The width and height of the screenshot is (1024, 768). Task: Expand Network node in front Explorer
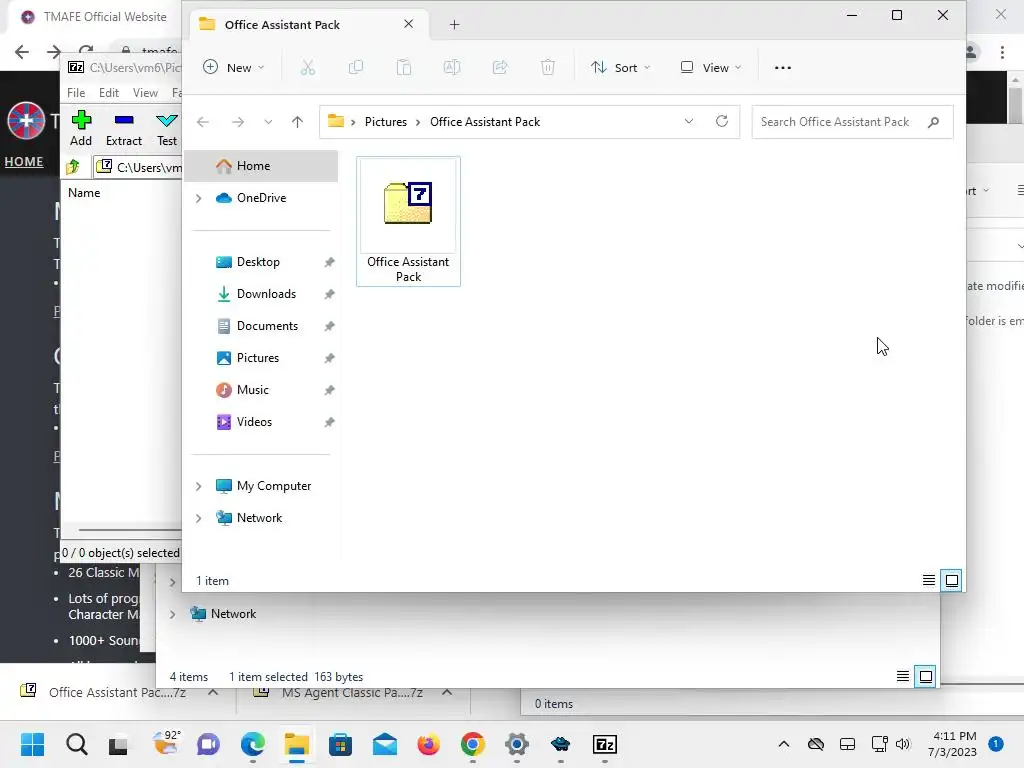pyautogui.click(x=199, y=518)
